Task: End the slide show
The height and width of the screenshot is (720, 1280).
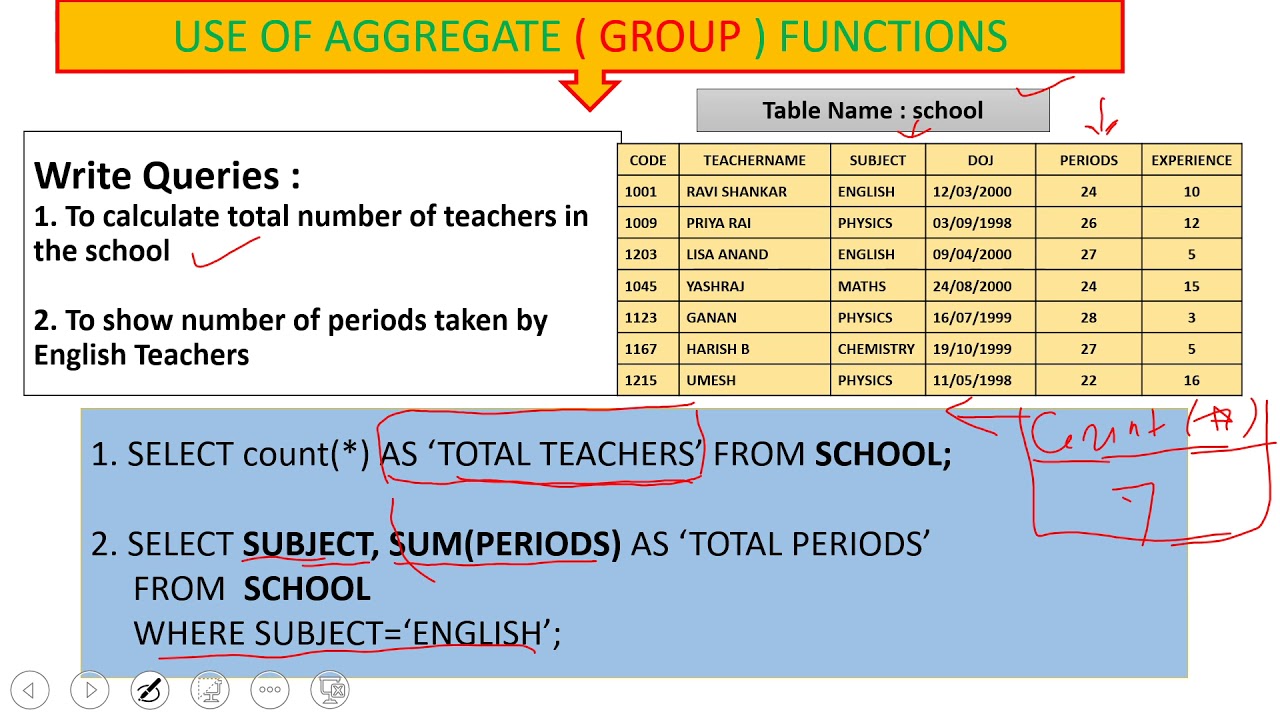Action: (331, 690)
